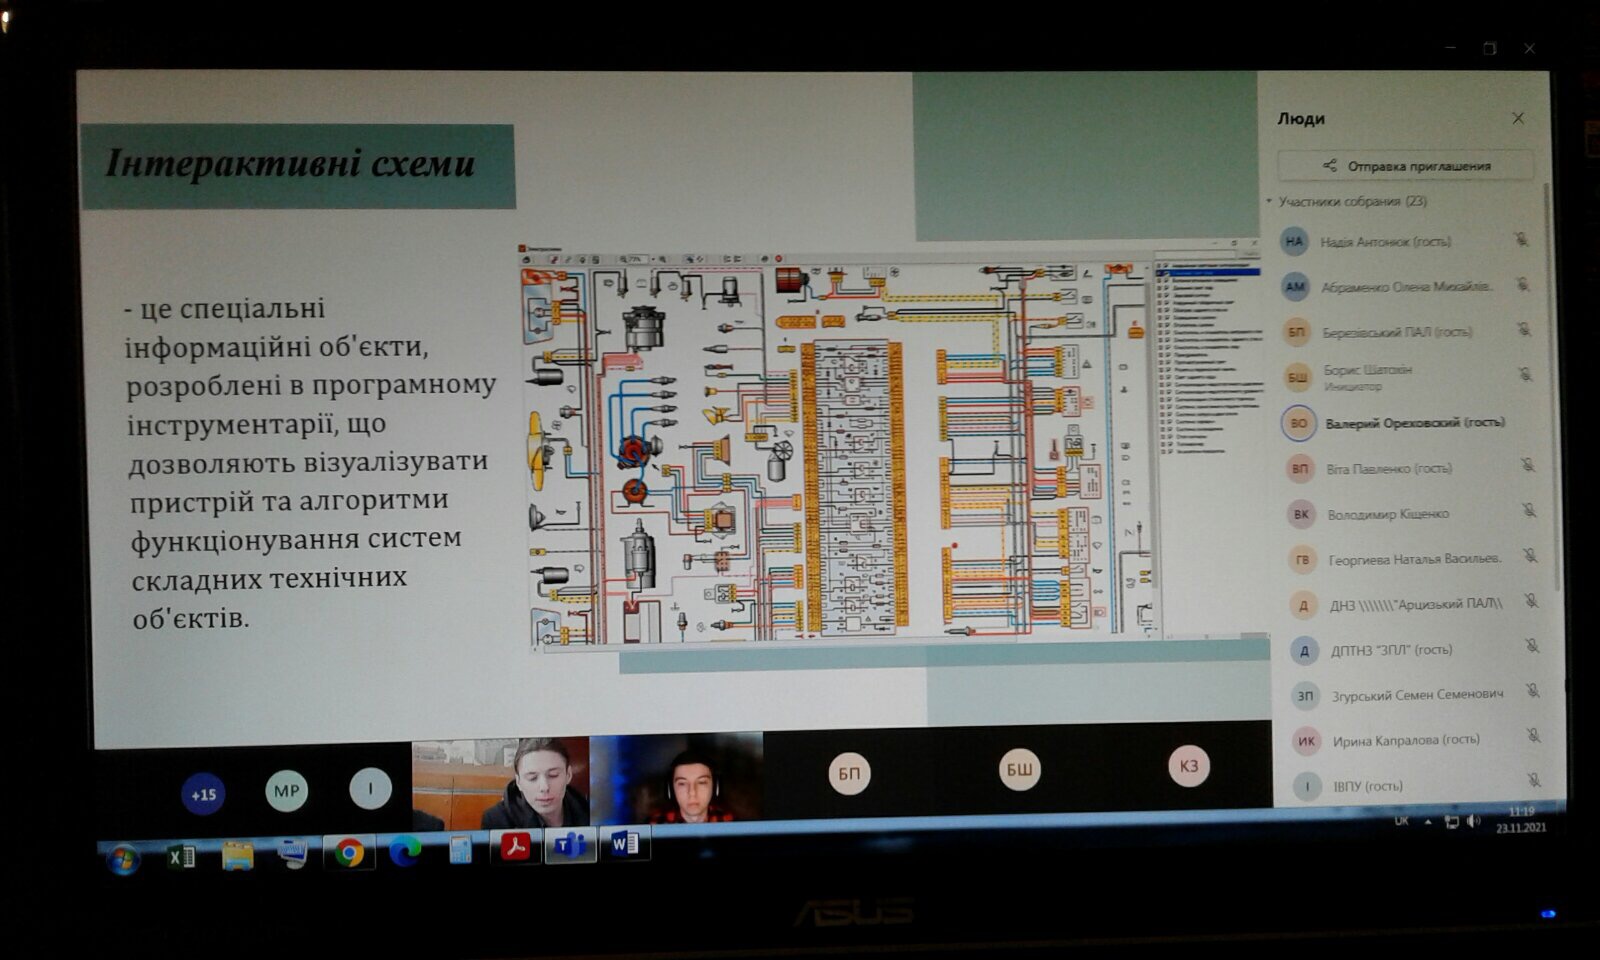Open Excel from the taskbar
Image resolution: width=1600 pixels, height=960 pixels.
pos(181,856)
